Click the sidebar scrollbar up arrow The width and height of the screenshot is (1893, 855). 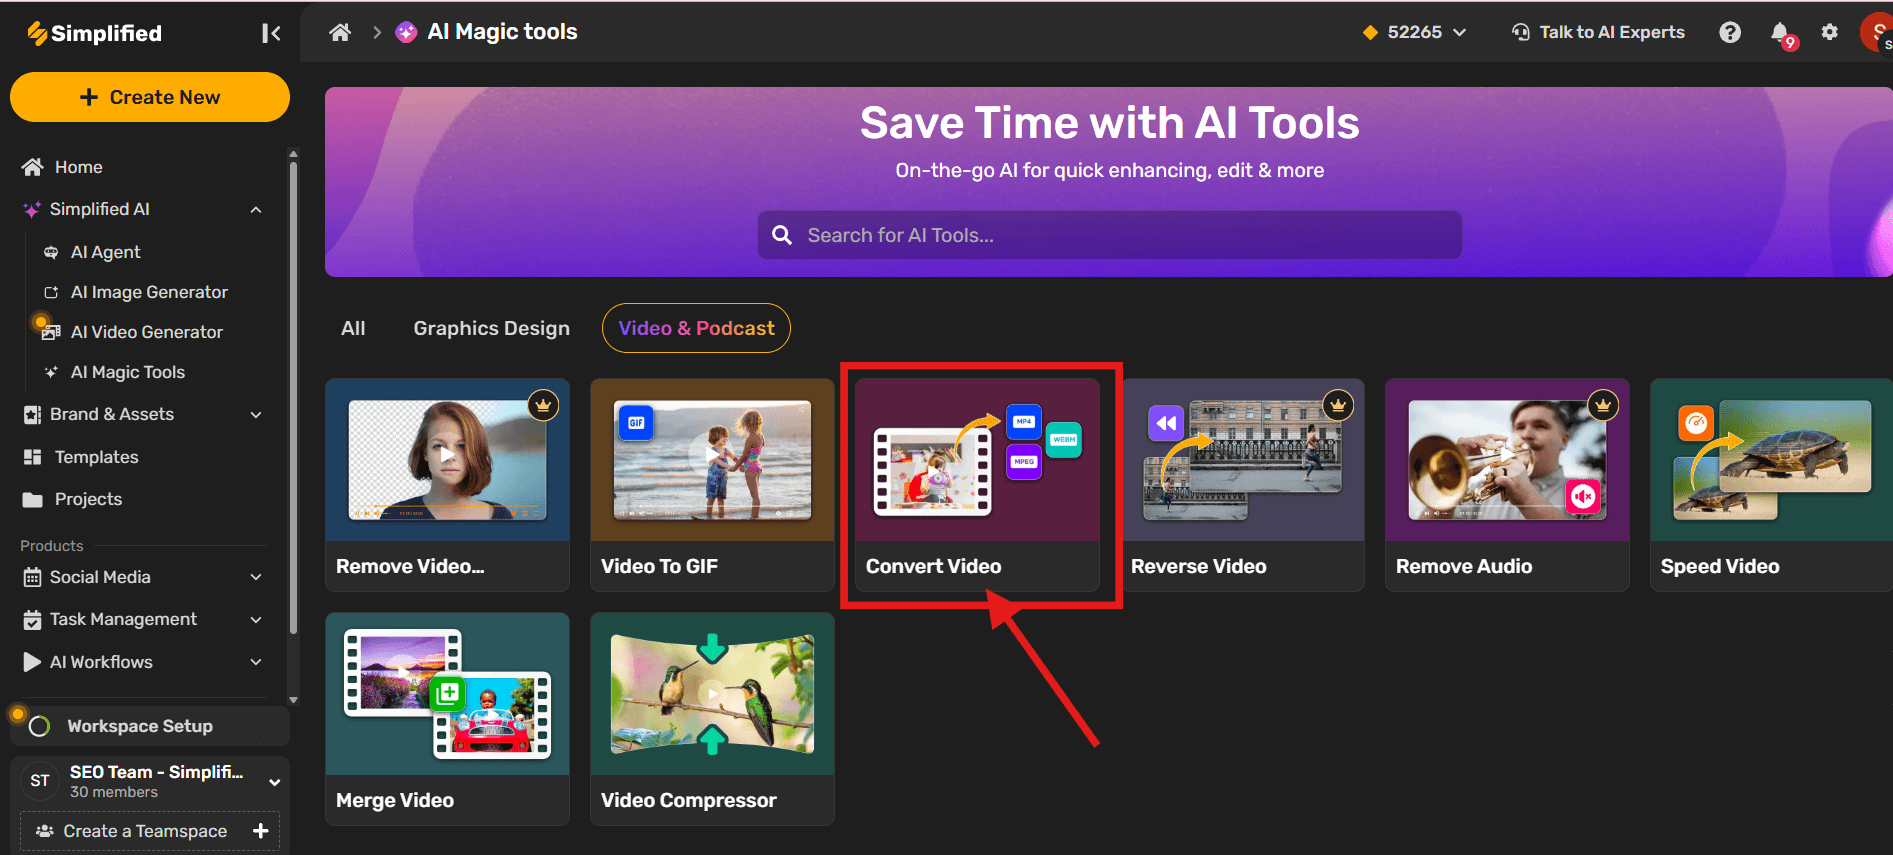click(293, 154)
